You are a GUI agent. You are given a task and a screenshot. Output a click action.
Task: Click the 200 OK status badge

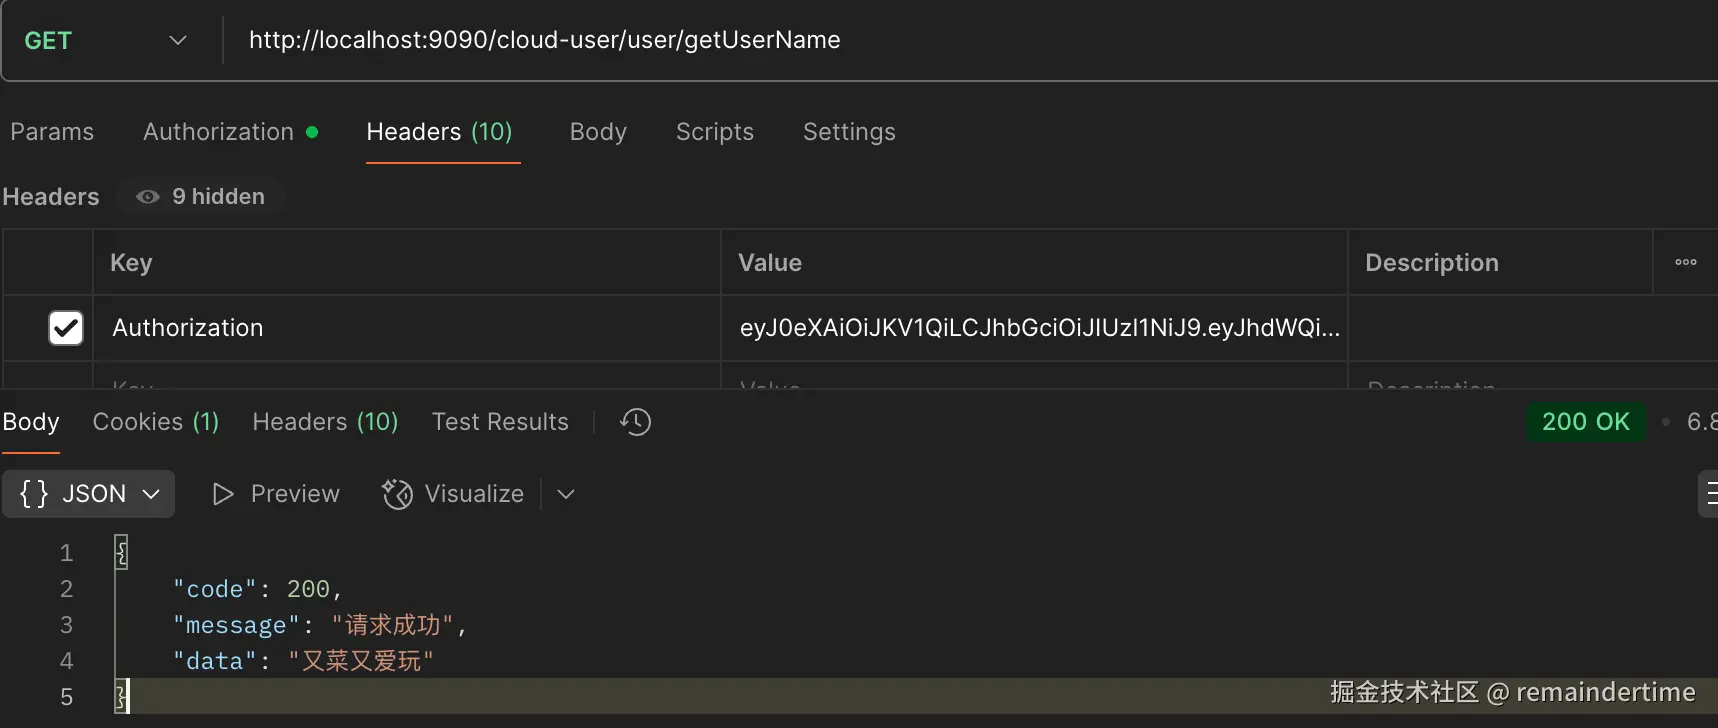click(x=1585, y=422)
